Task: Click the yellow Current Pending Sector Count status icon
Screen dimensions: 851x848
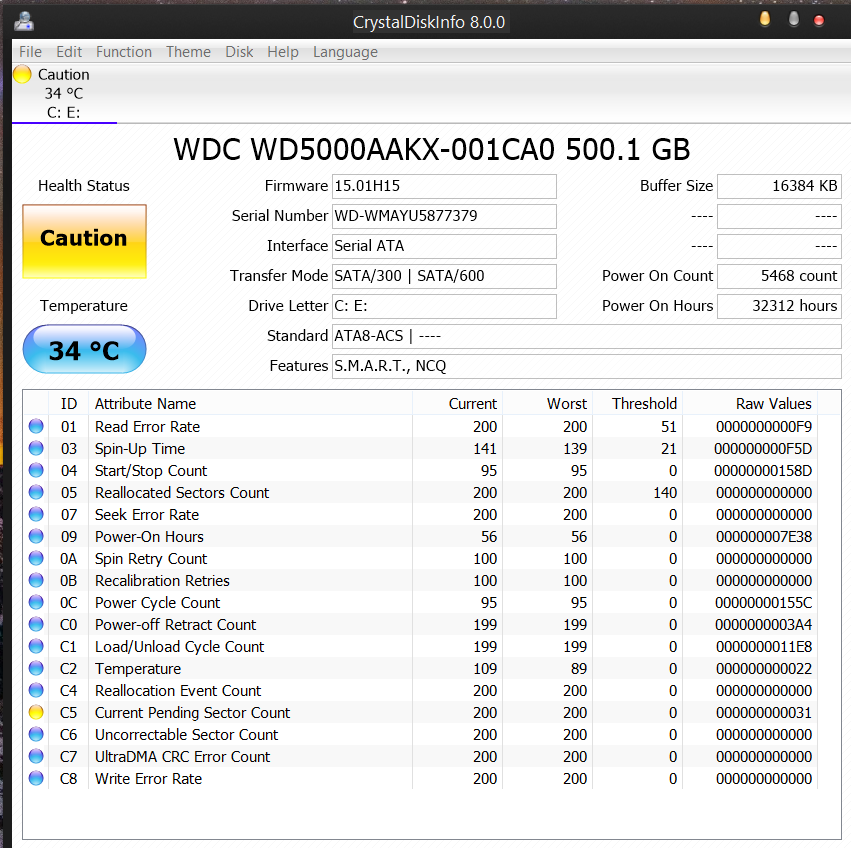Action: pyautogui.click(x=36, y=713)
